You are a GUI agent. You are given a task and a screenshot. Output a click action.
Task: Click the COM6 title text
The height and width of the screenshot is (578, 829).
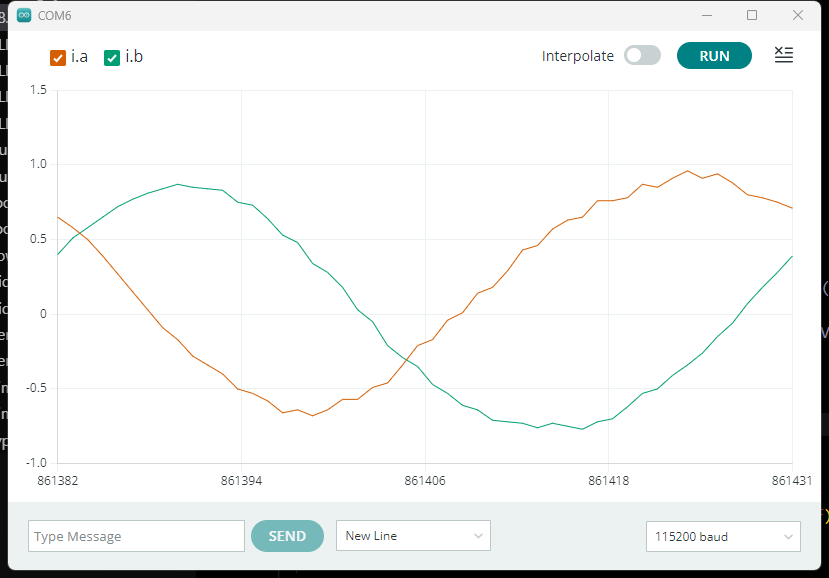point(54,16)
